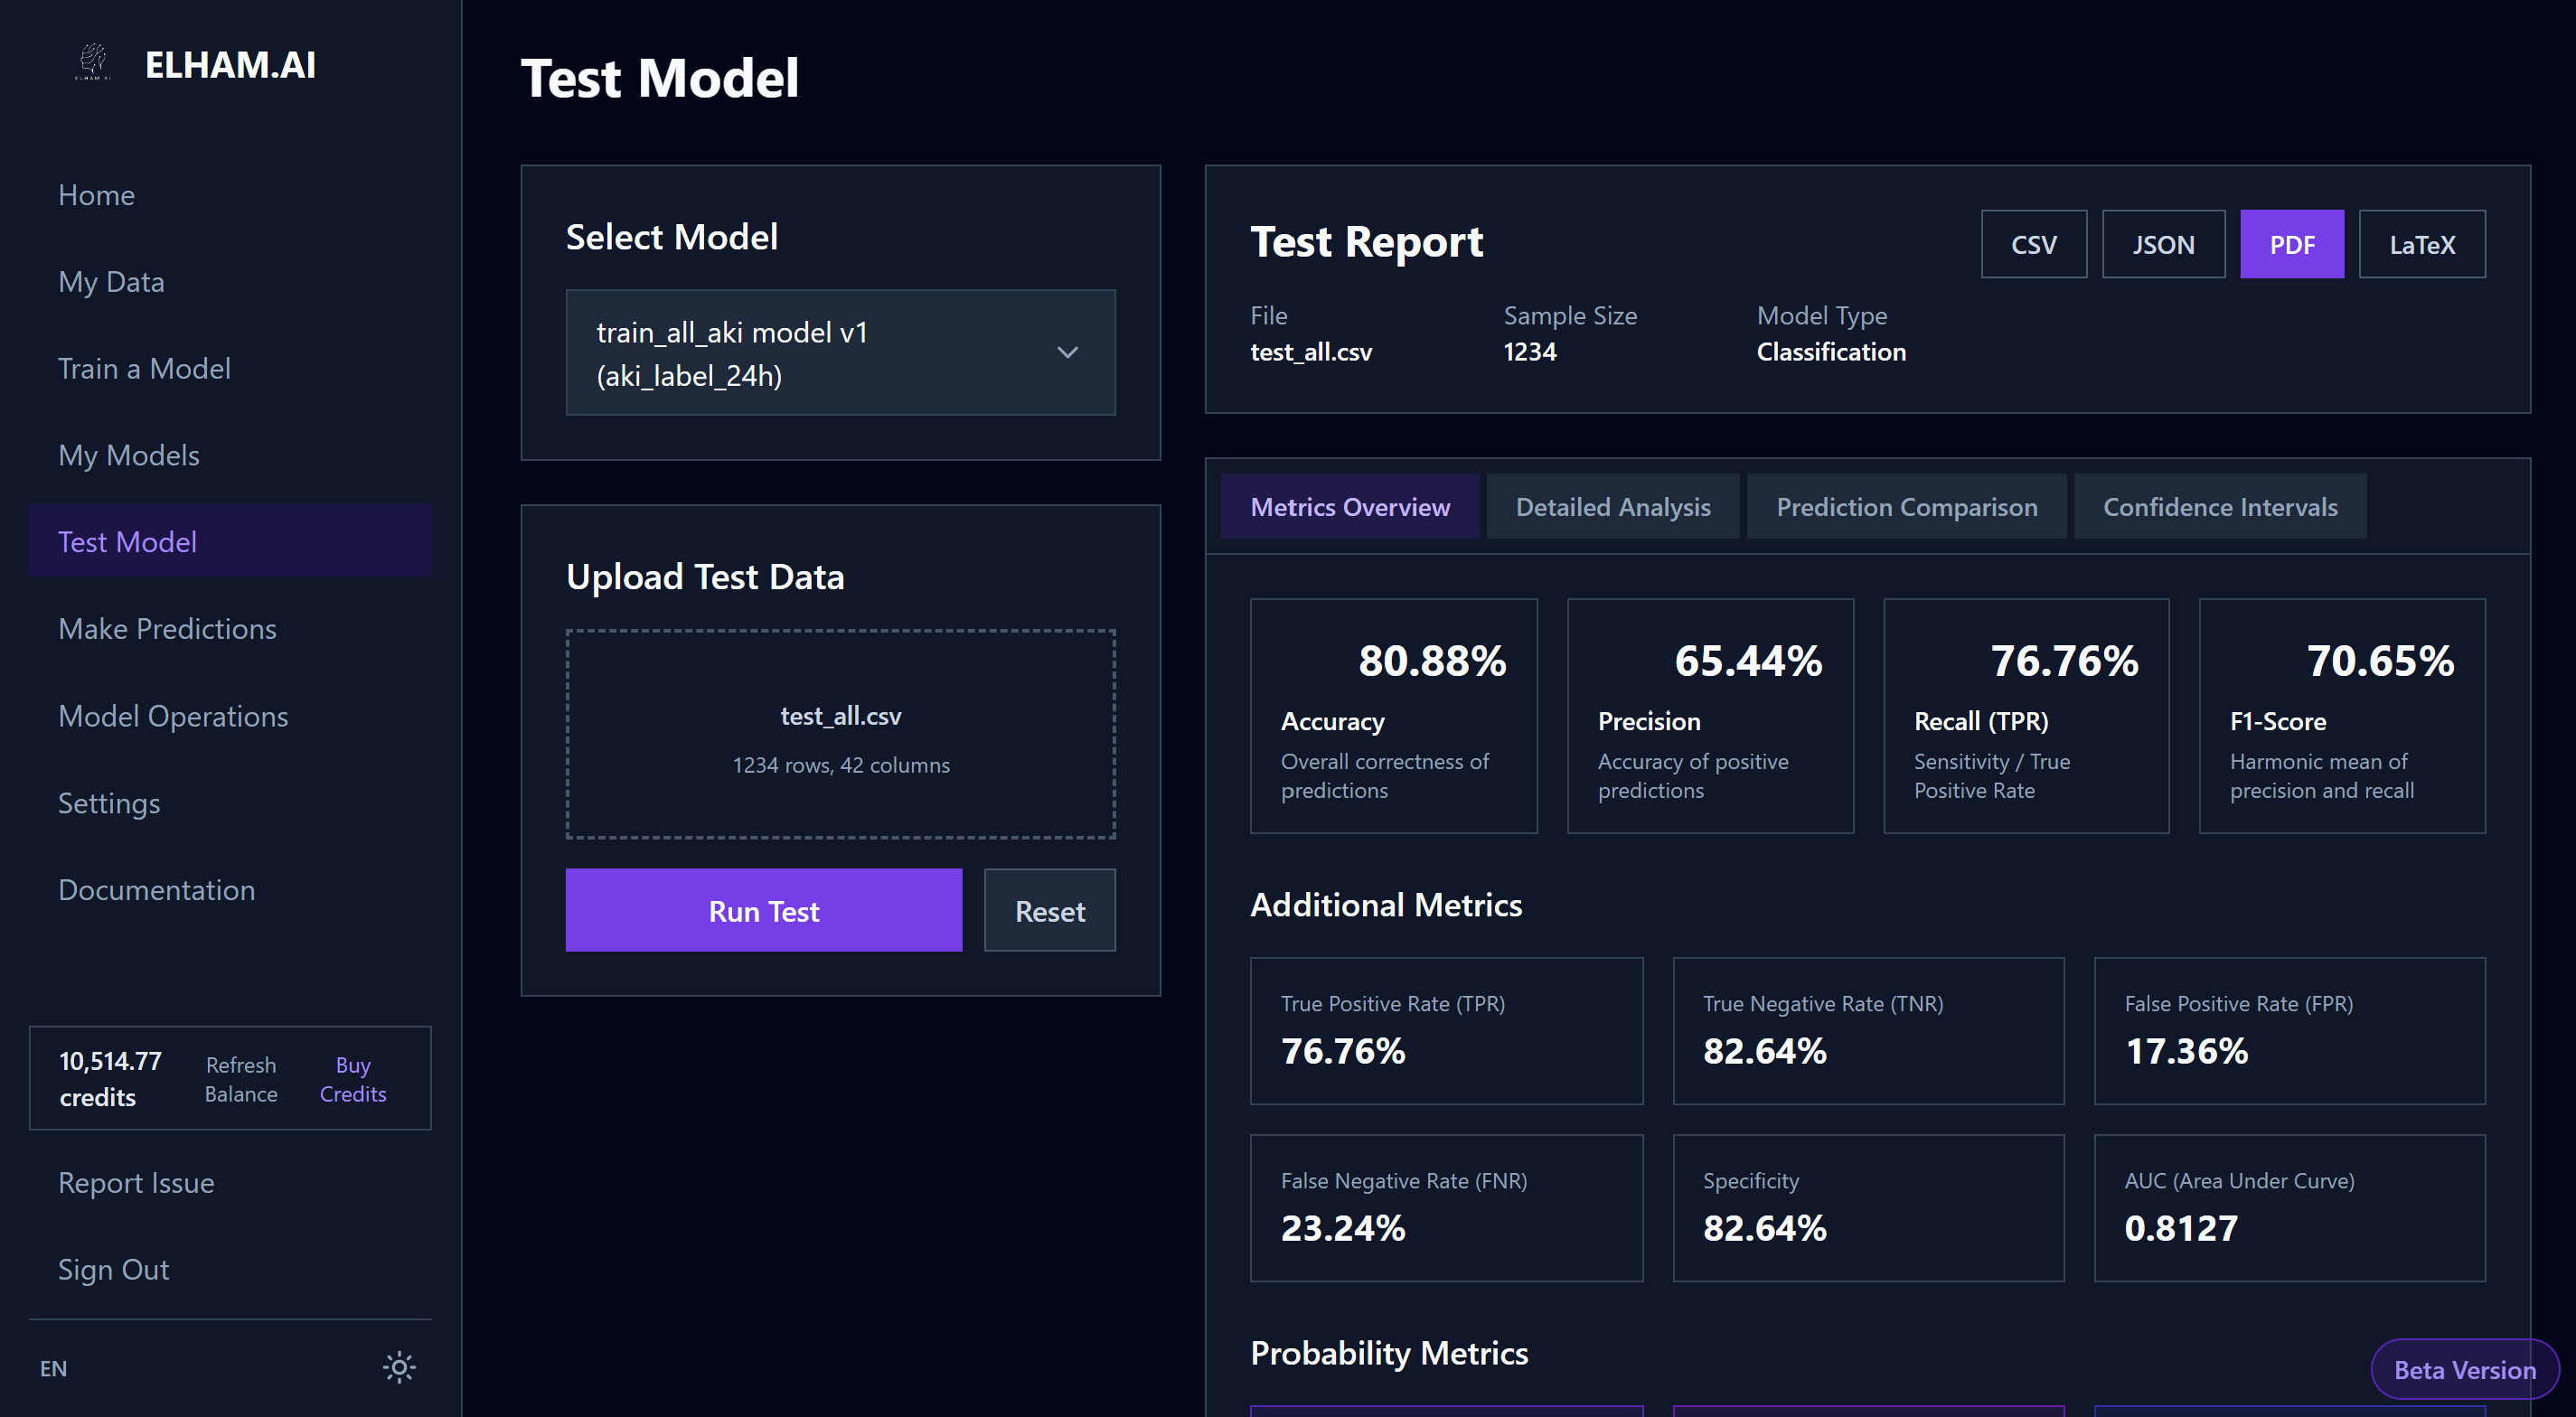Click the Run Test button
Image resolution: width=2576 pixels, height=1417 pixels.
[763, 910]
